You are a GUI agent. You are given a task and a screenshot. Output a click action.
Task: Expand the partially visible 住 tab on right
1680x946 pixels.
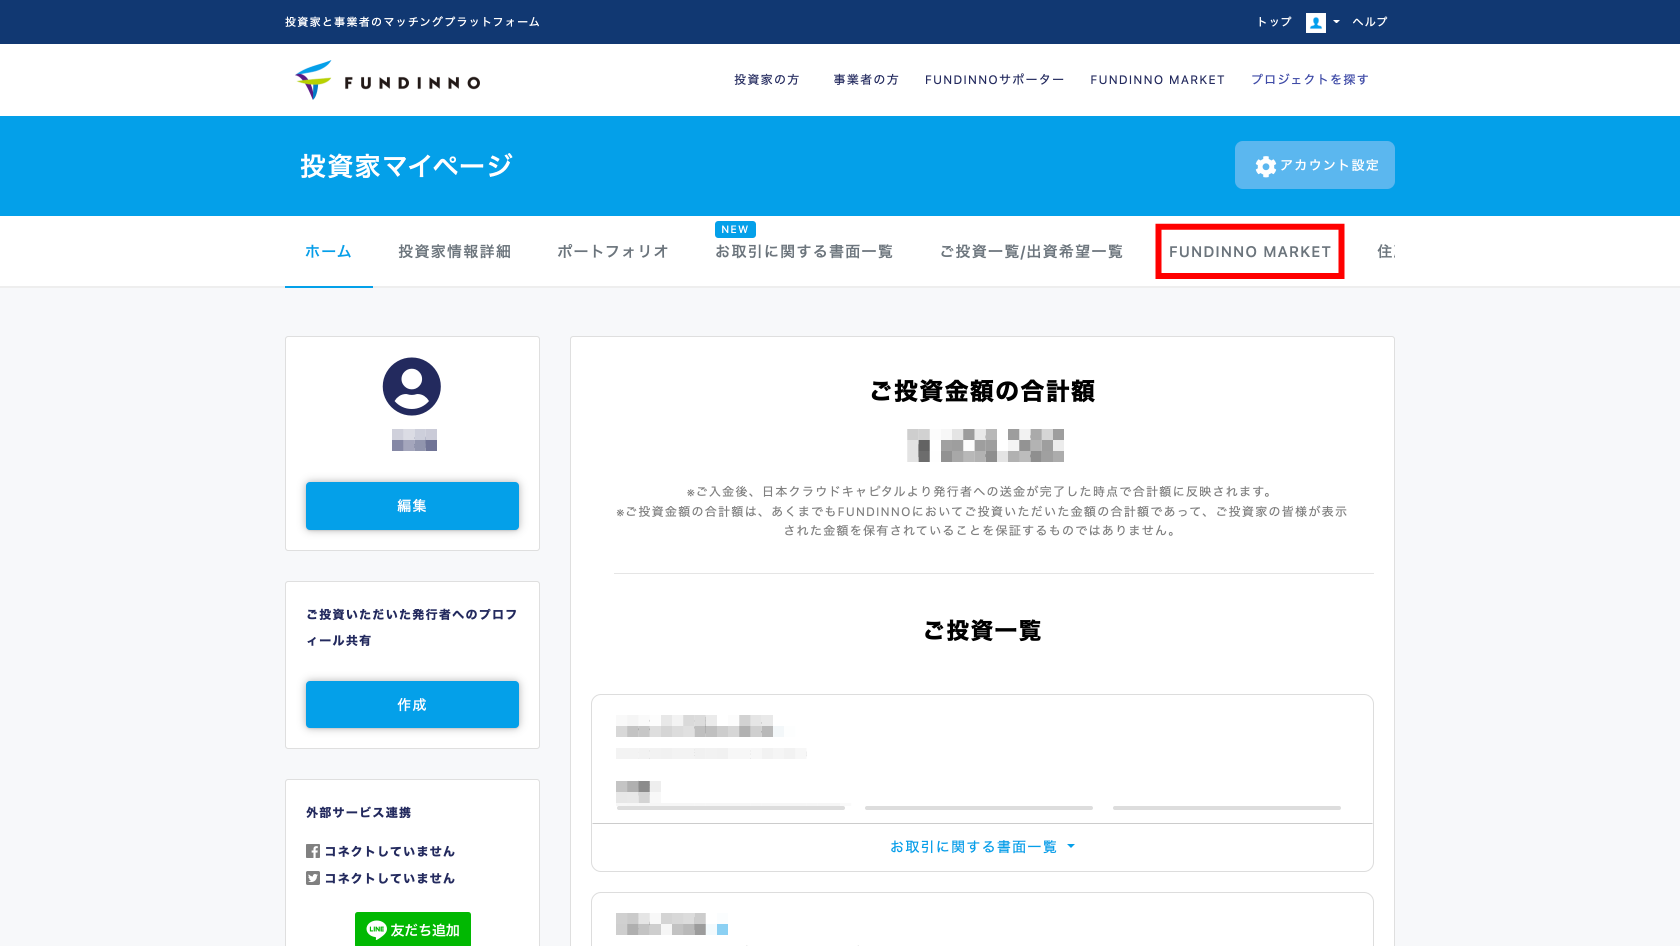pyautogui.click(x=1388, y=251)
